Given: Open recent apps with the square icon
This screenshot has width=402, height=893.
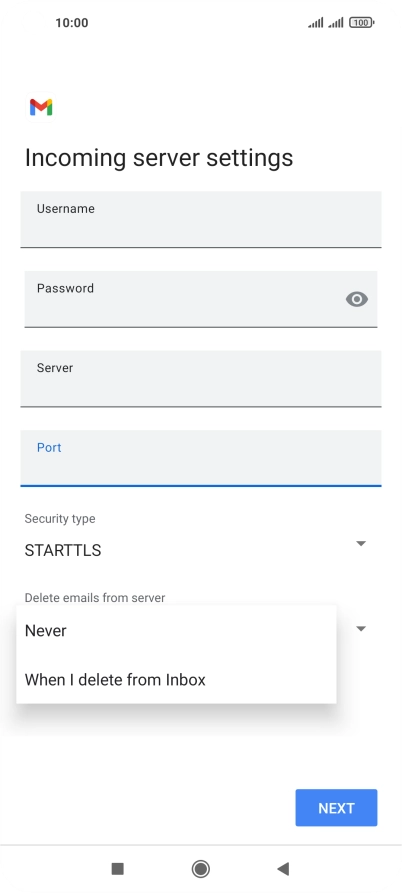Looking at the screenshot, I should point(117,869).
